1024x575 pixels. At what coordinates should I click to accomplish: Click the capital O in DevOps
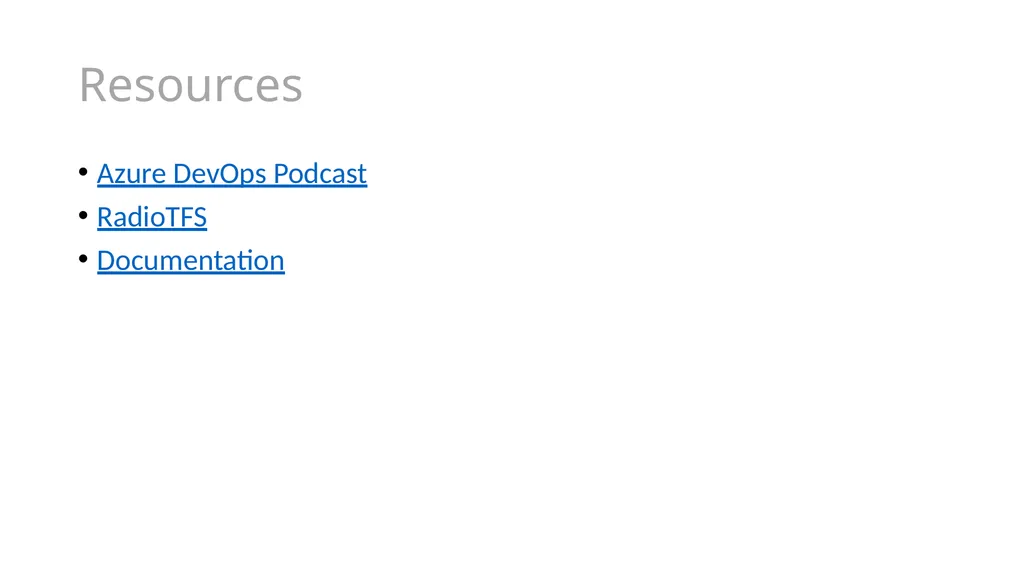[x=229, y=174]
